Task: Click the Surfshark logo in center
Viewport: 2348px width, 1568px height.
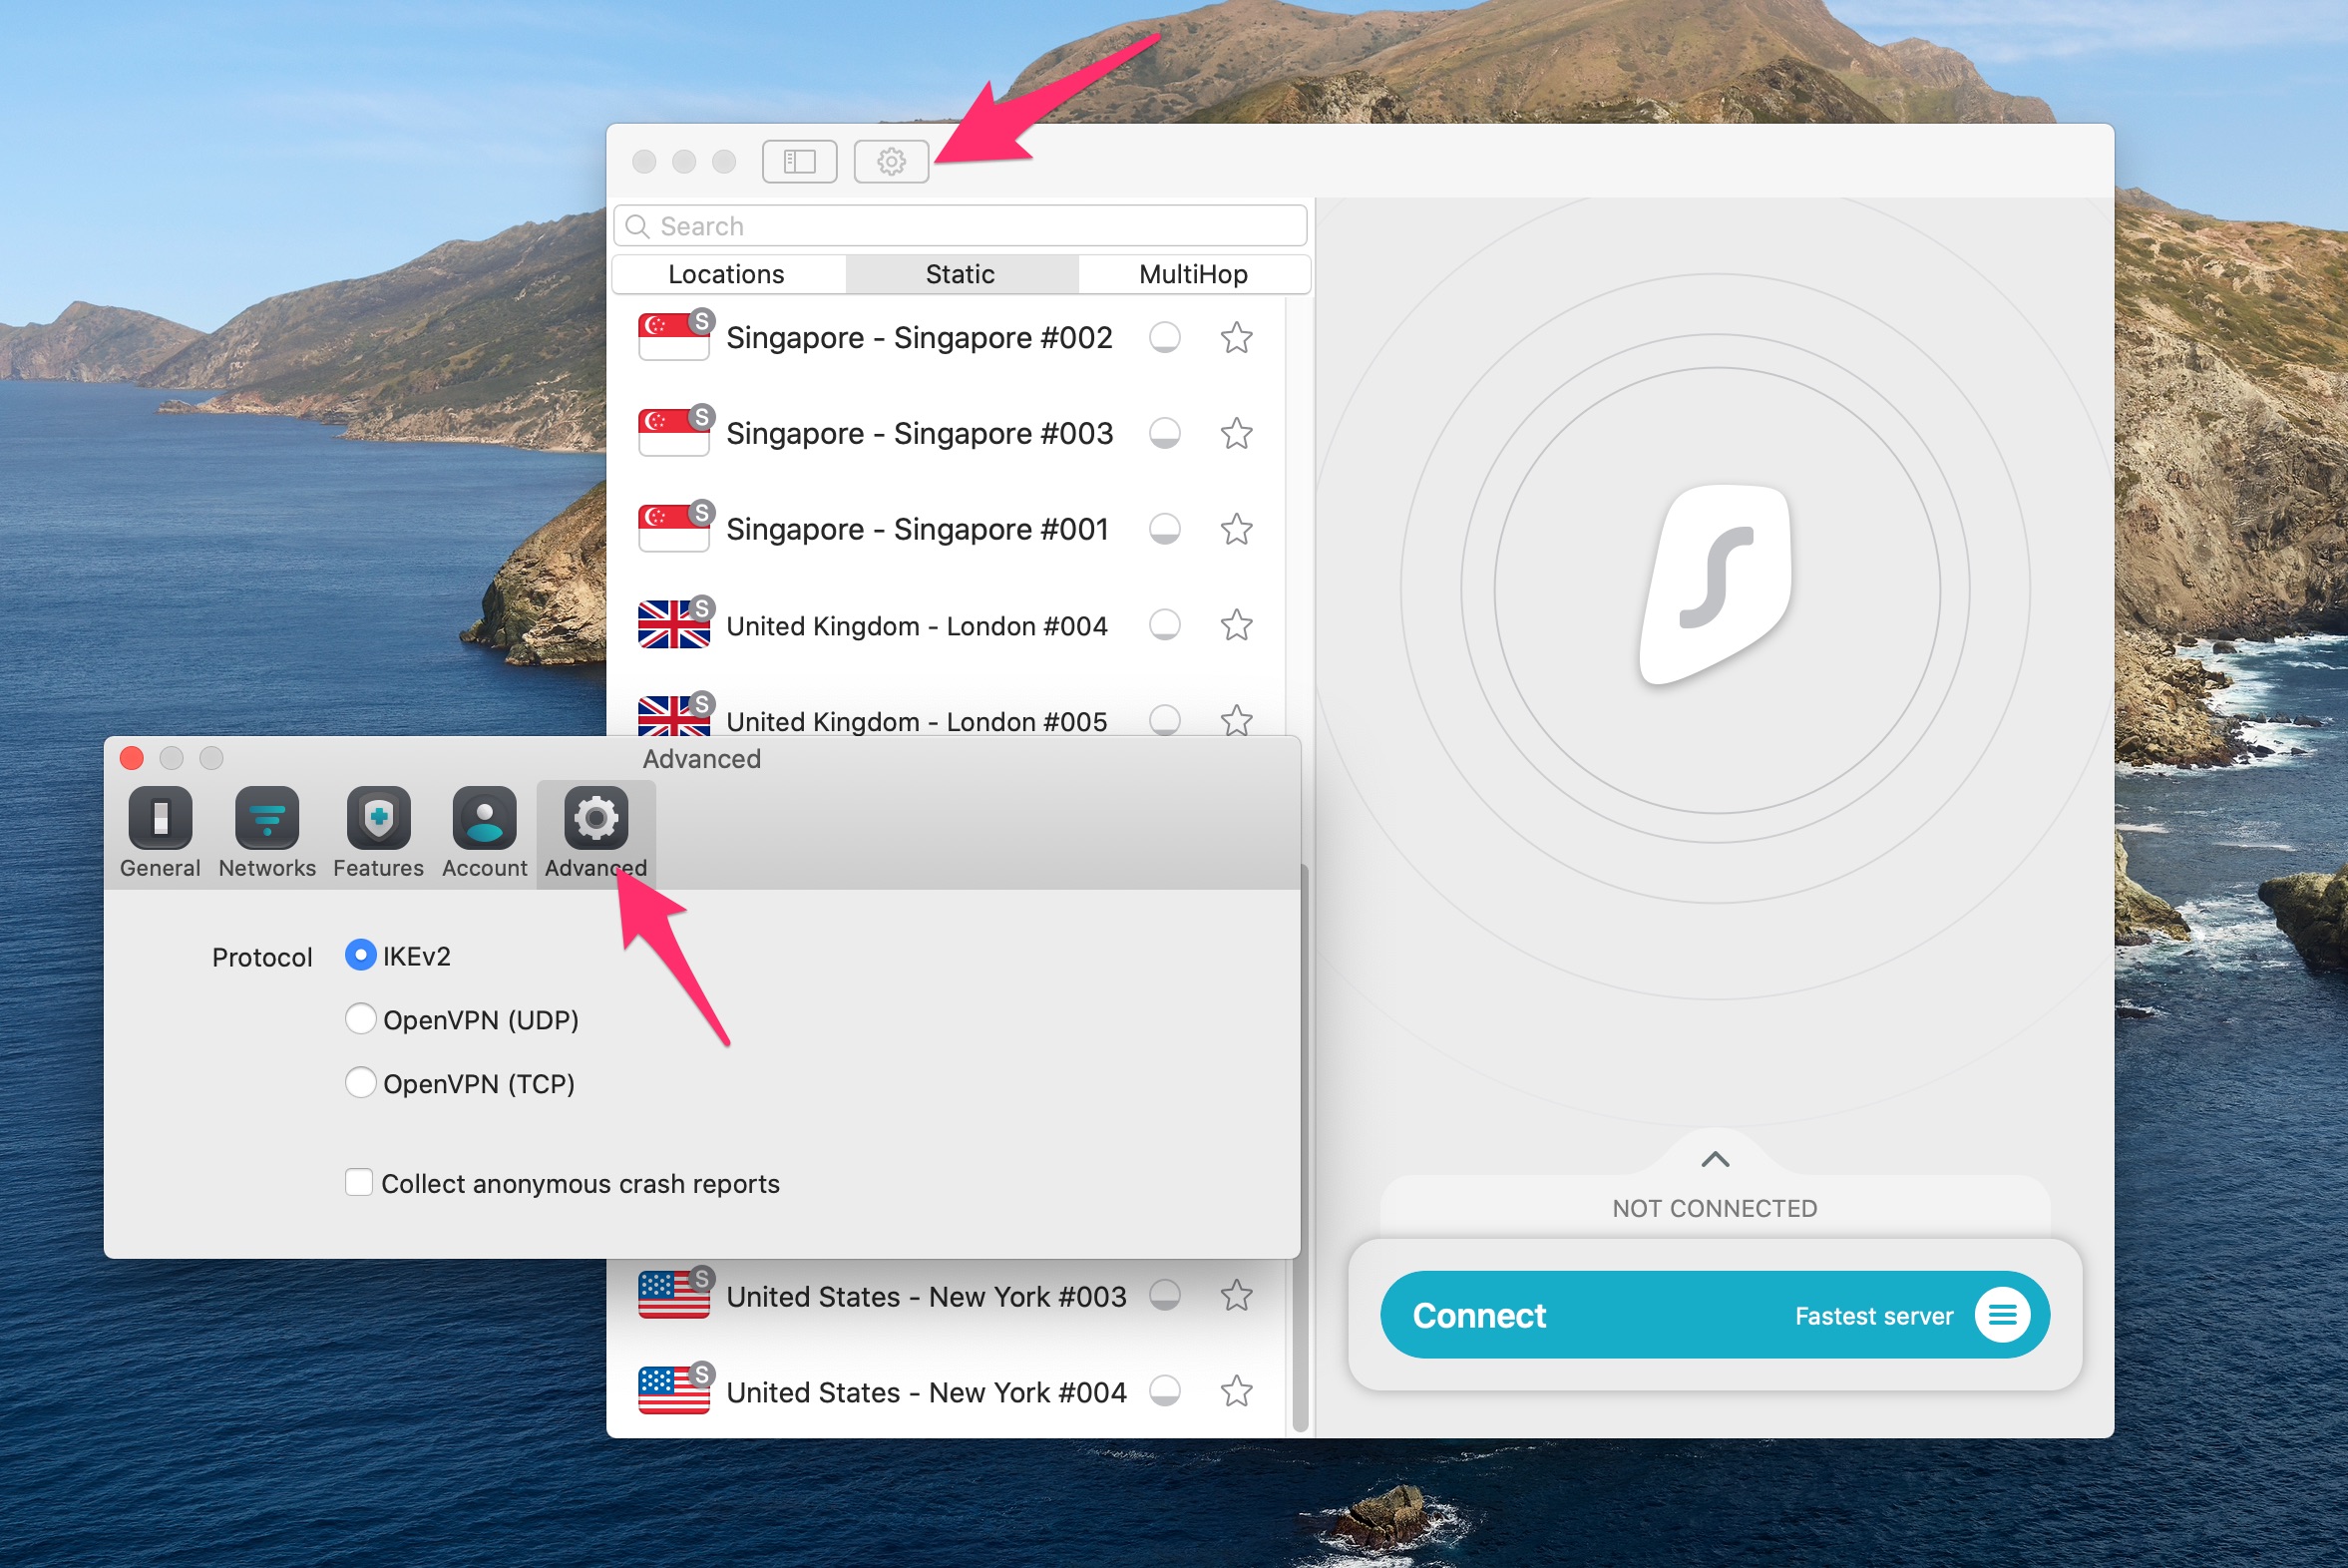Action: [1715, 585]
